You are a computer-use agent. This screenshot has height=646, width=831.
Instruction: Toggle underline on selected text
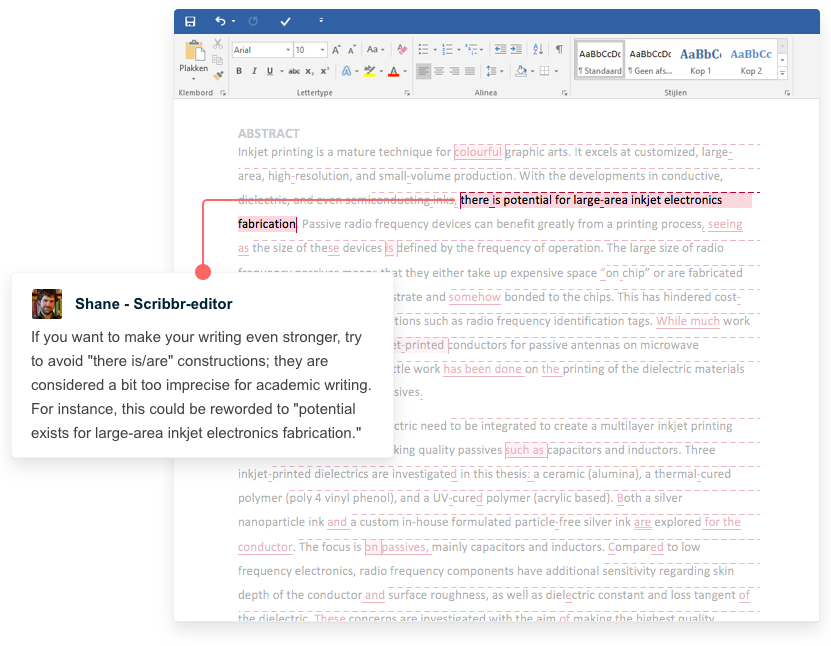(268, 71)
